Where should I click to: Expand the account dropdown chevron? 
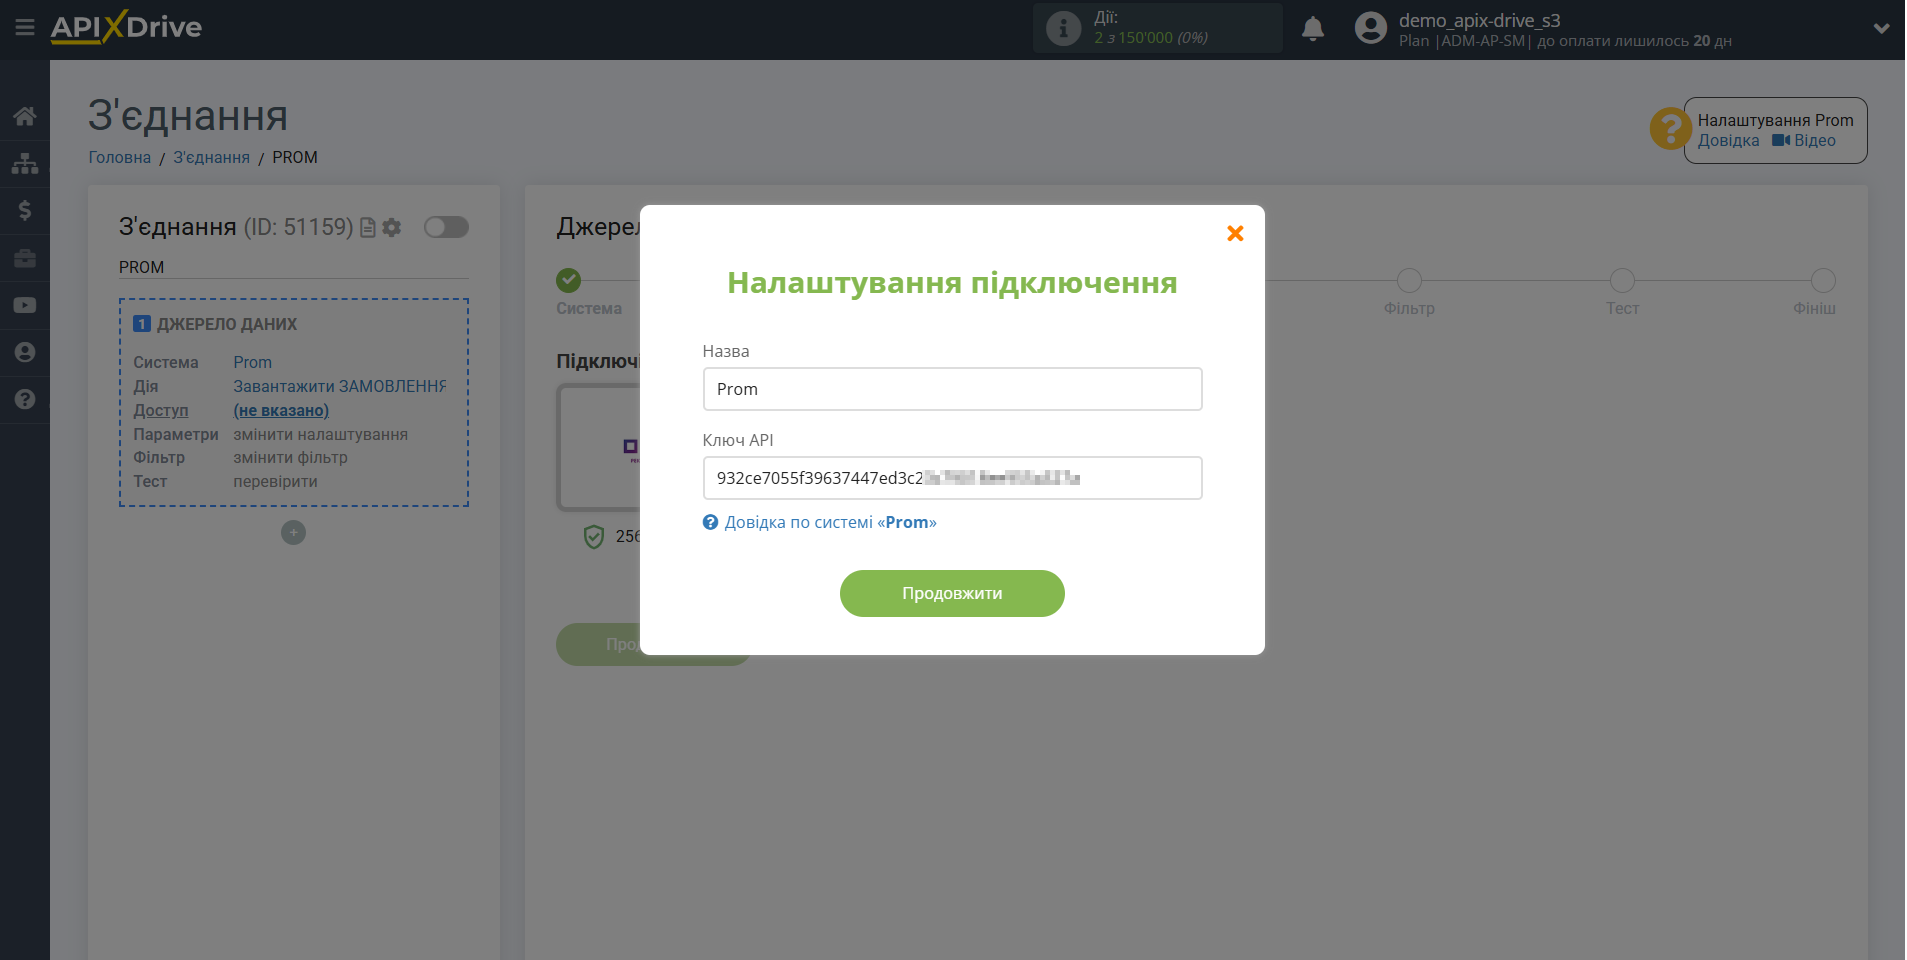1881,28
